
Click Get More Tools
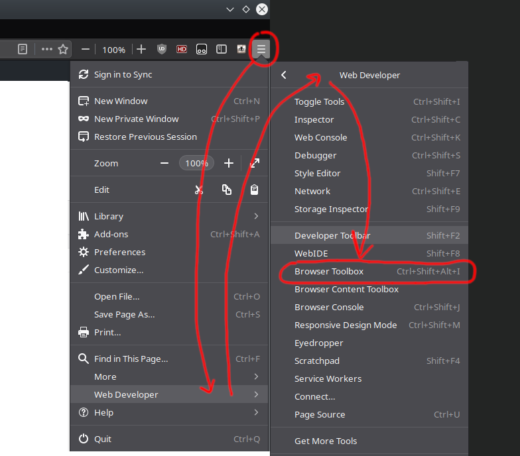[x=369, y=441]
